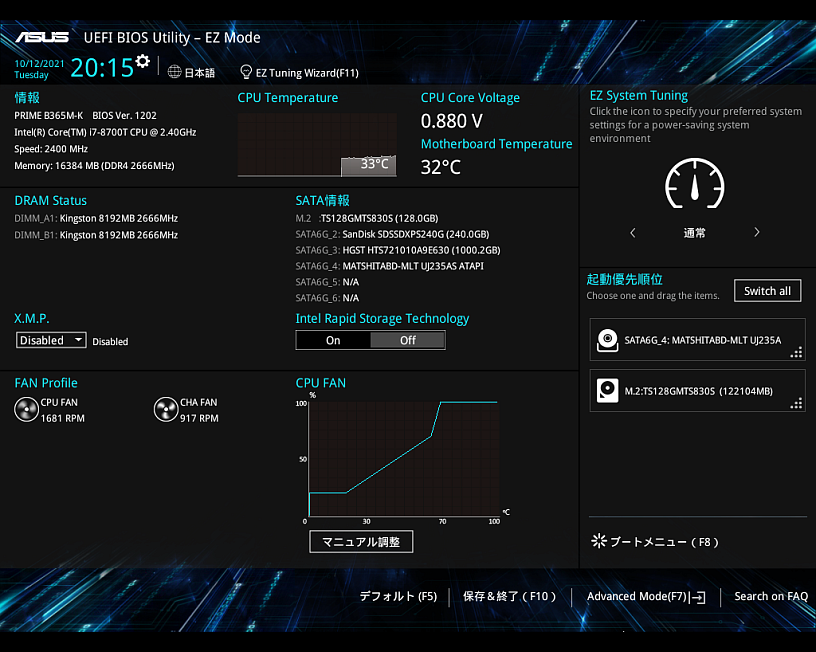This screenshot has width=816, height=652.
Task: Click the Speed: 2400 MHz line
Action: pyautogui.click(x=51, y=149)
